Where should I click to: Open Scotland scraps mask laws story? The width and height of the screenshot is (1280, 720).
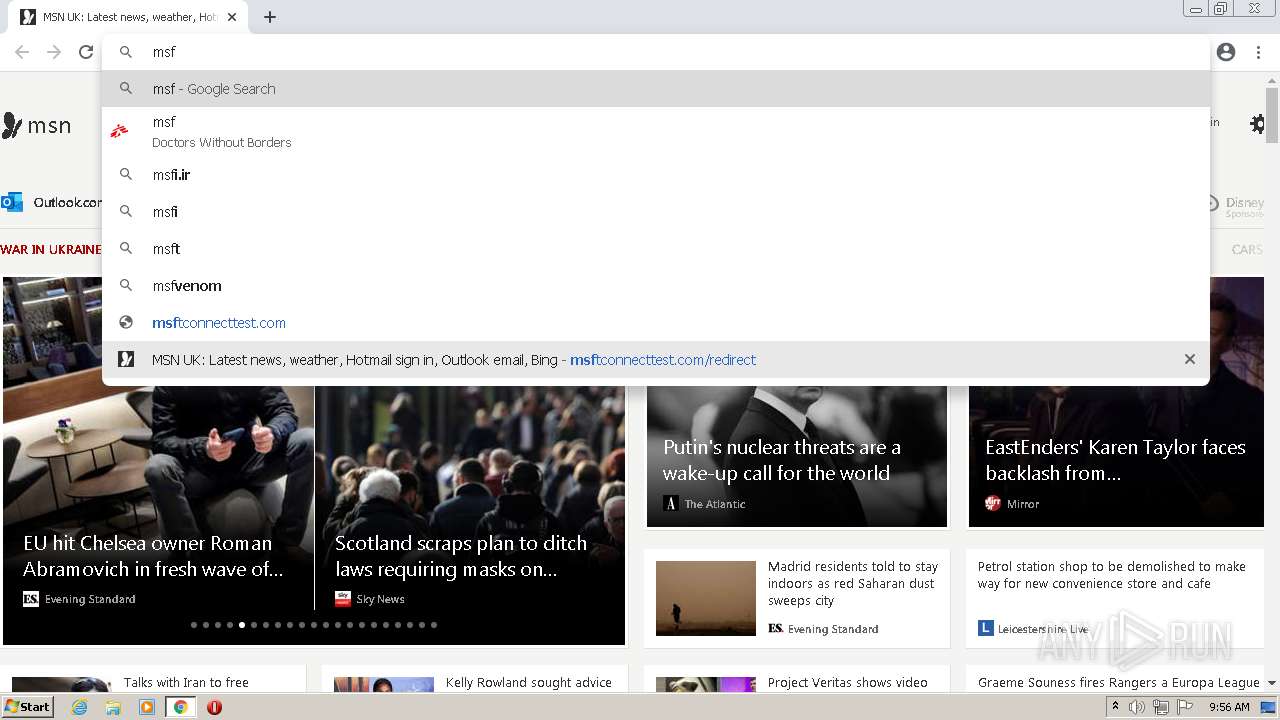pos(461,556)
